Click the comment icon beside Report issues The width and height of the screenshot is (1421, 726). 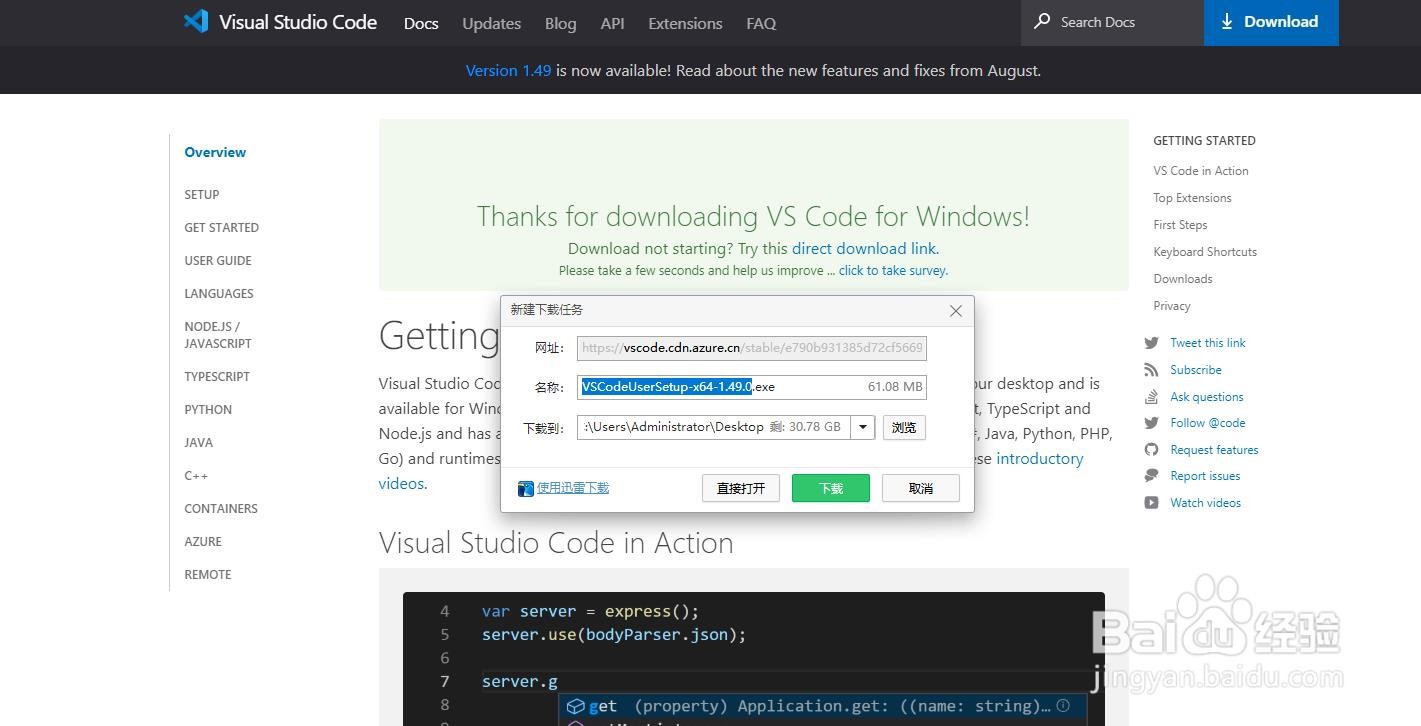pyautogui.click(x=1152, y=476)
